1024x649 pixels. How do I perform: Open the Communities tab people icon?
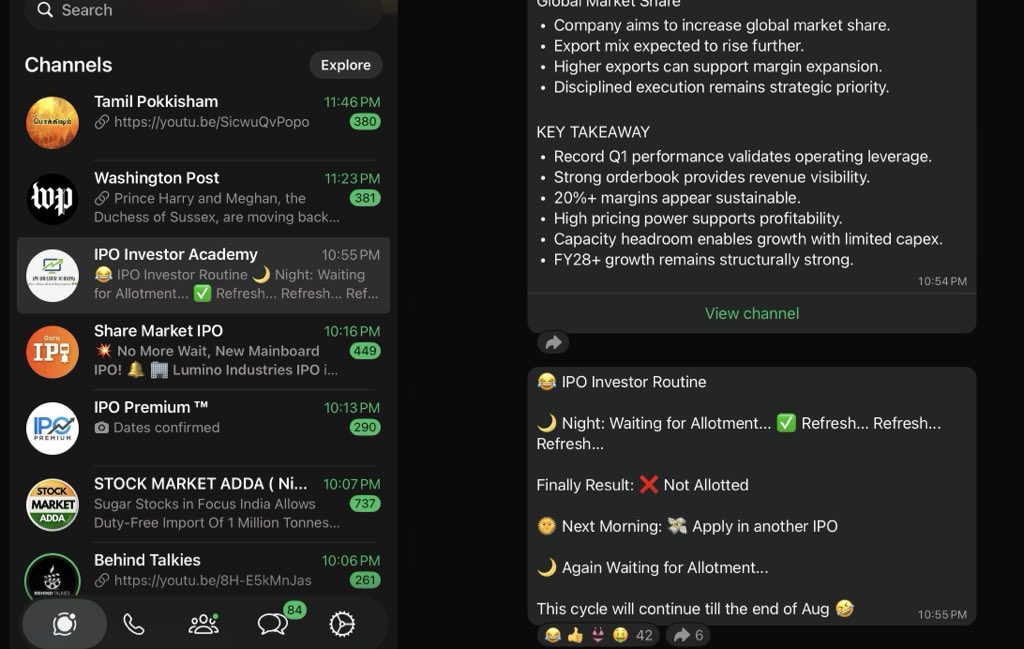(204, 624)
